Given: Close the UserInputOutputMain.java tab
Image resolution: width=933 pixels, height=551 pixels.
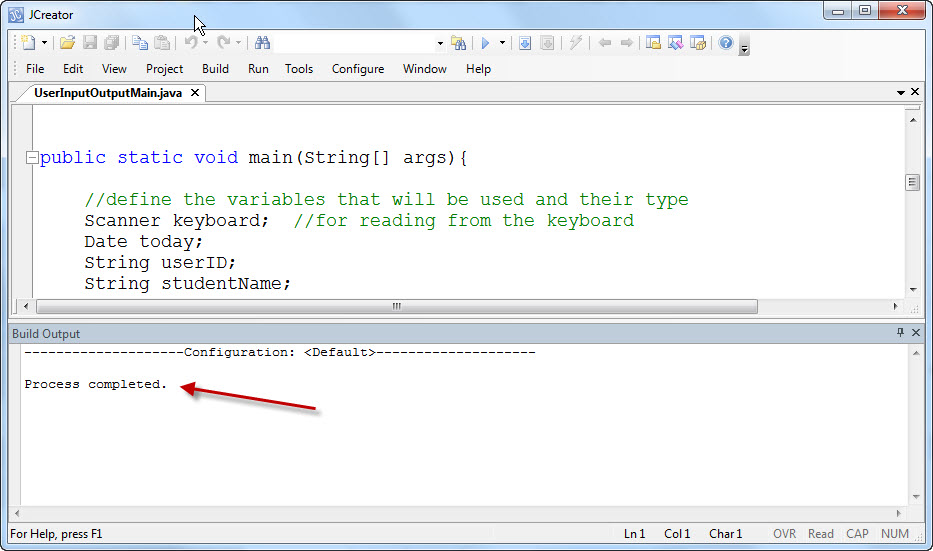Looking at the screenshot, I should [195, 93].
